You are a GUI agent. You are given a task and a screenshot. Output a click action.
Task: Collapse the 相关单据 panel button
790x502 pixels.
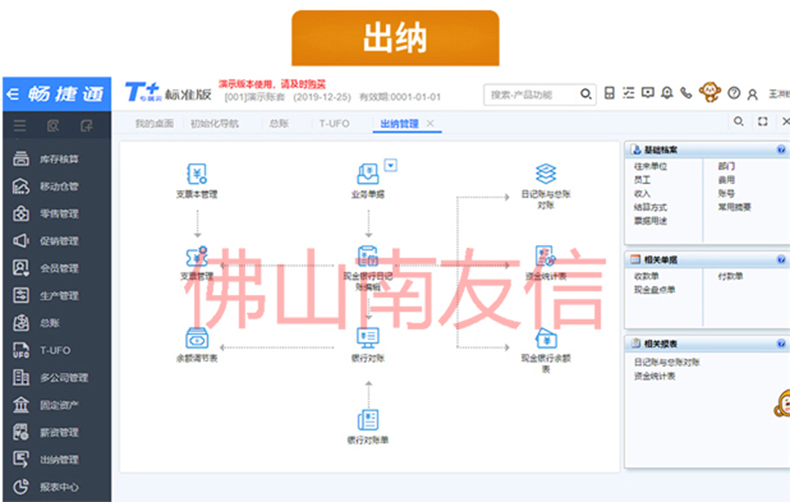click(781, 260)
